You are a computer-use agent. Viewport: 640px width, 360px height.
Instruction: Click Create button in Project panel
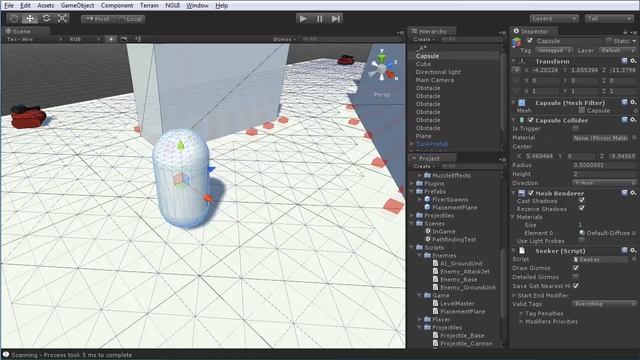pyautogui.click(x=424, y=166)
